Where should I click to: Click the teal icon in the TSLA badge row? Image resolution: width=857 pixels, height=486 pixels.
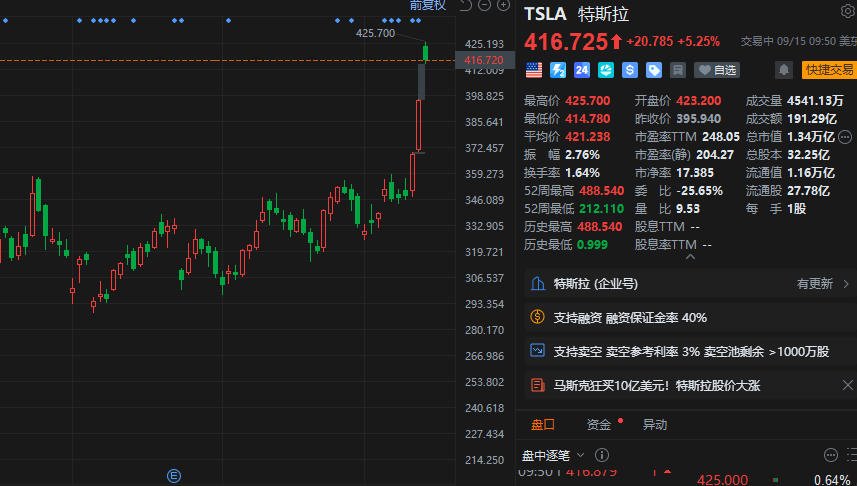tap(606, 70)
